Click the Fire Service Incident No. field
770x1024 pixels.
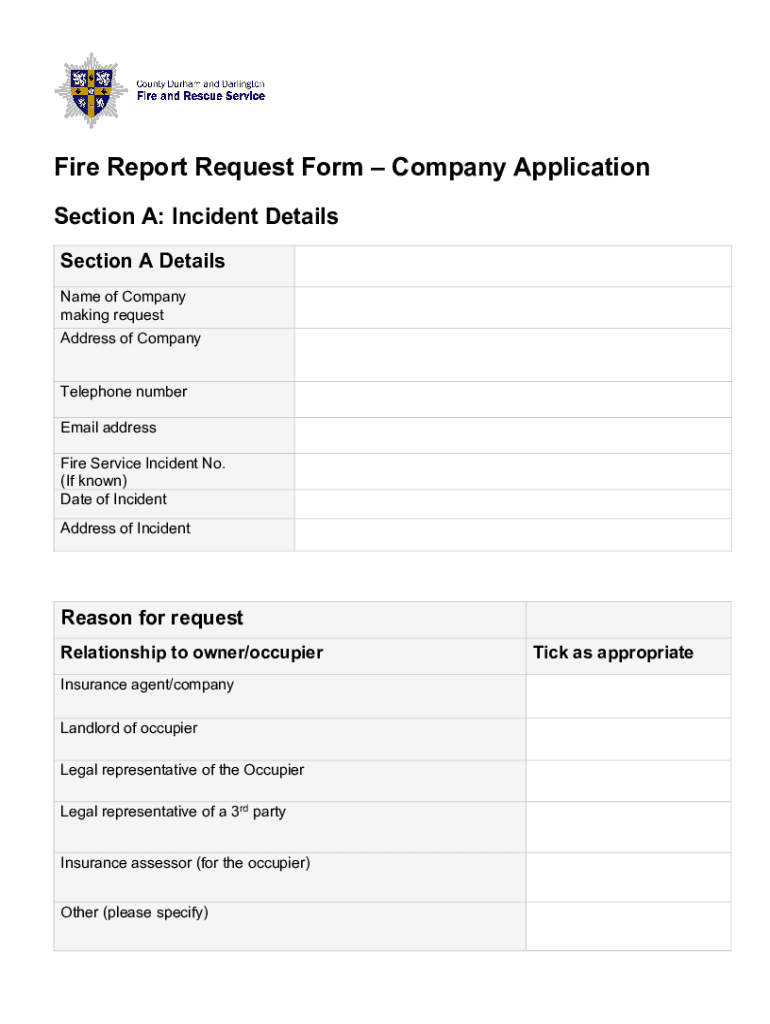point(512,471)
